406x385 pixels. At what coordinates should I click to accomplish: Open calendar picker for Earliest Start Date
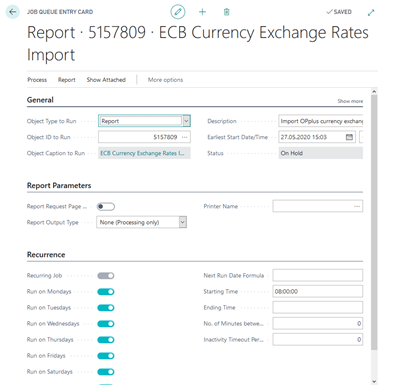click(x=349, y=137)
